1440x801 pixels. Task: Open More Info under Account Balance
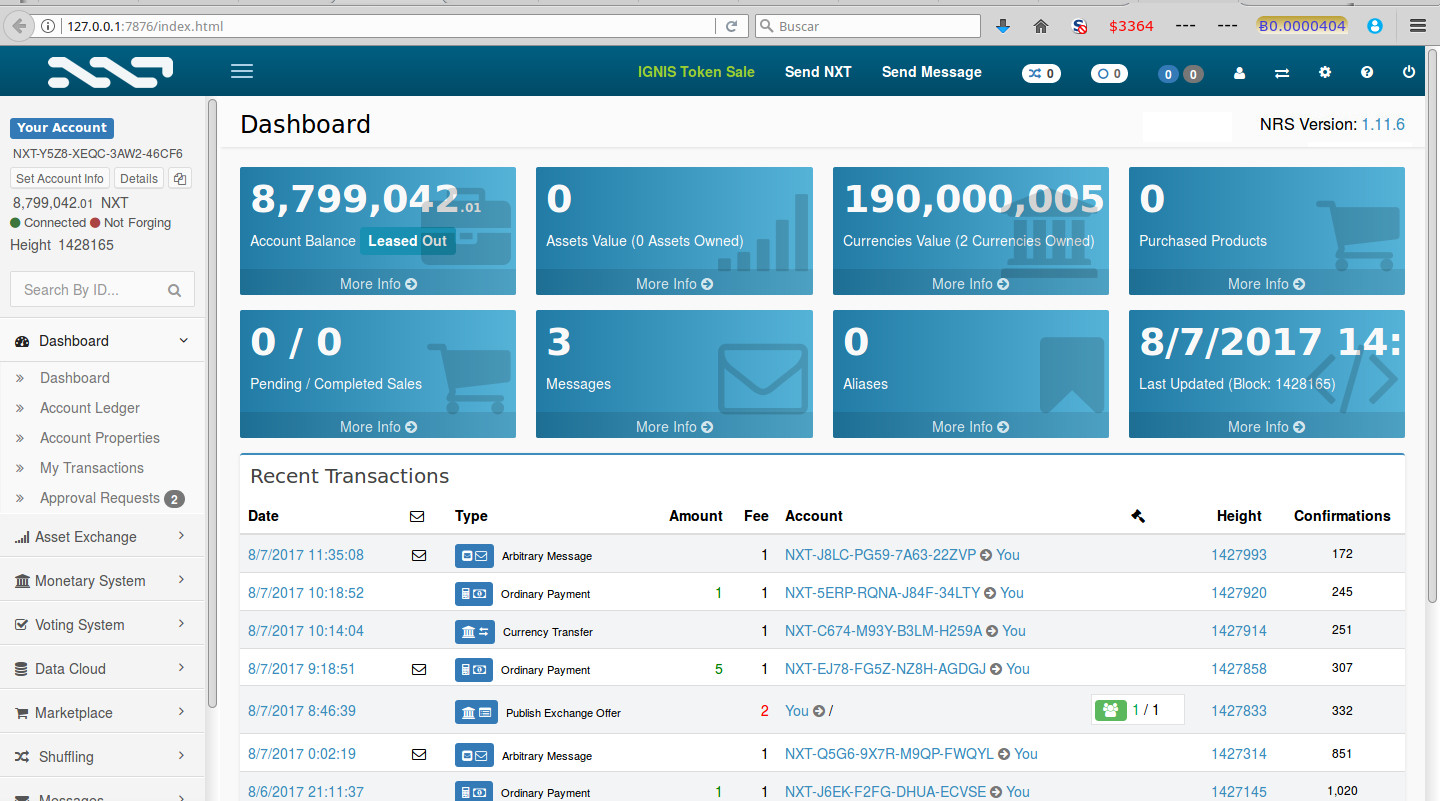pyautogui.click(x=378, y=284)
